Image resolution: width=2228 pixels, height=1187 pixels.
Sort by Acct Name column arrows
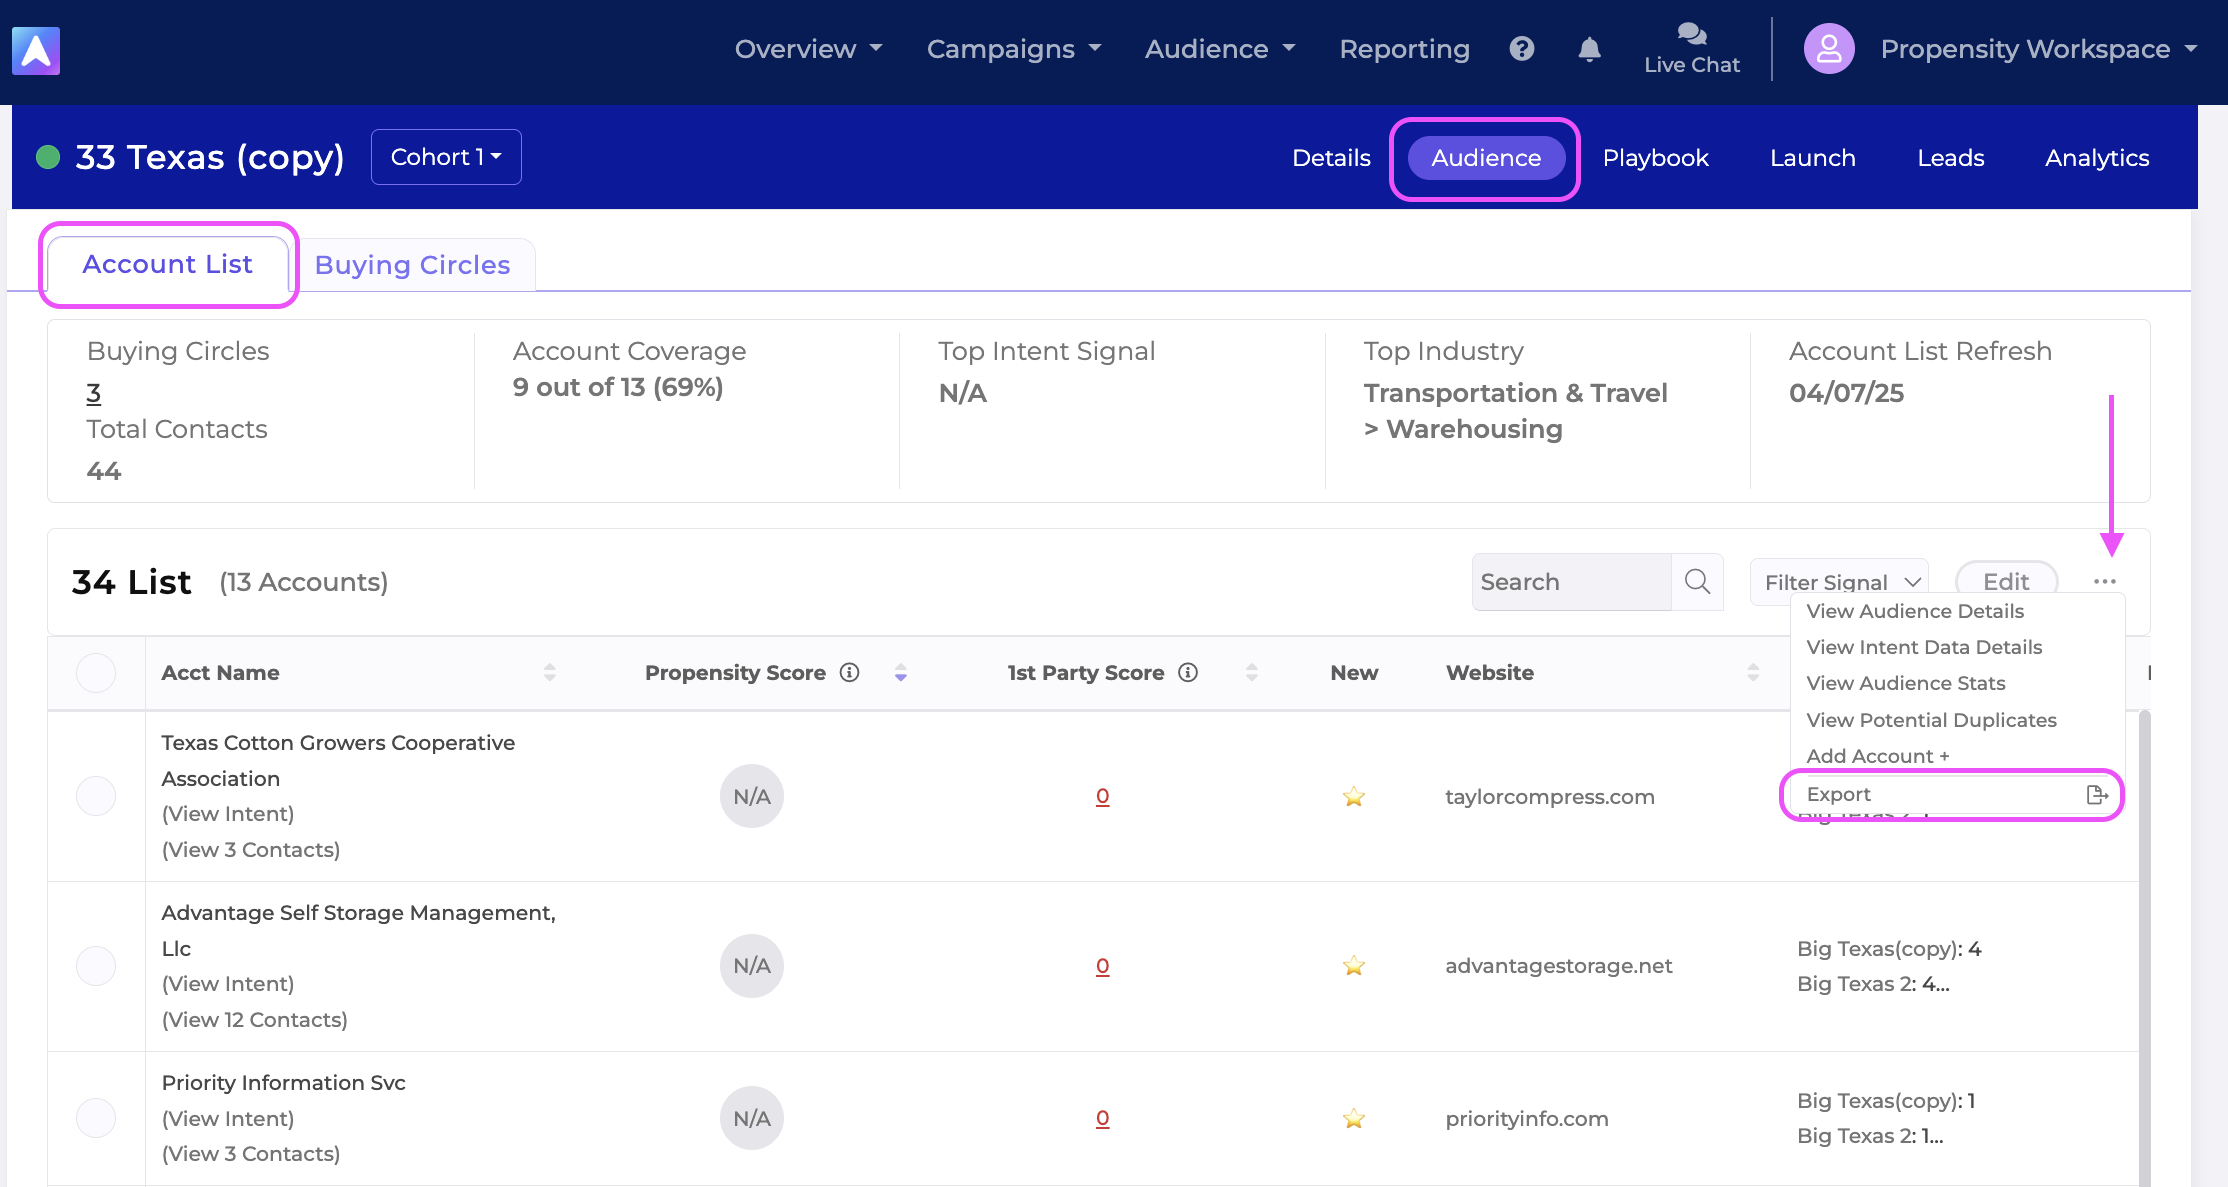[549, 672]
